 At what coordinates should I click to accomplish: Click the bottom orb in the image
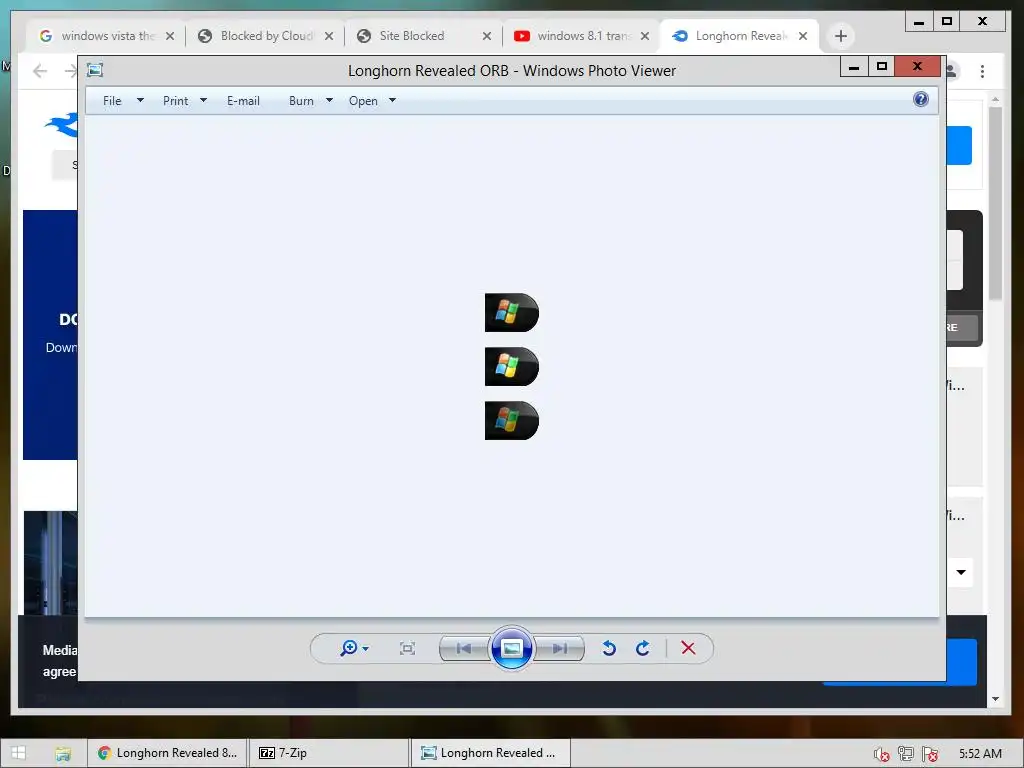coord(511,421)
